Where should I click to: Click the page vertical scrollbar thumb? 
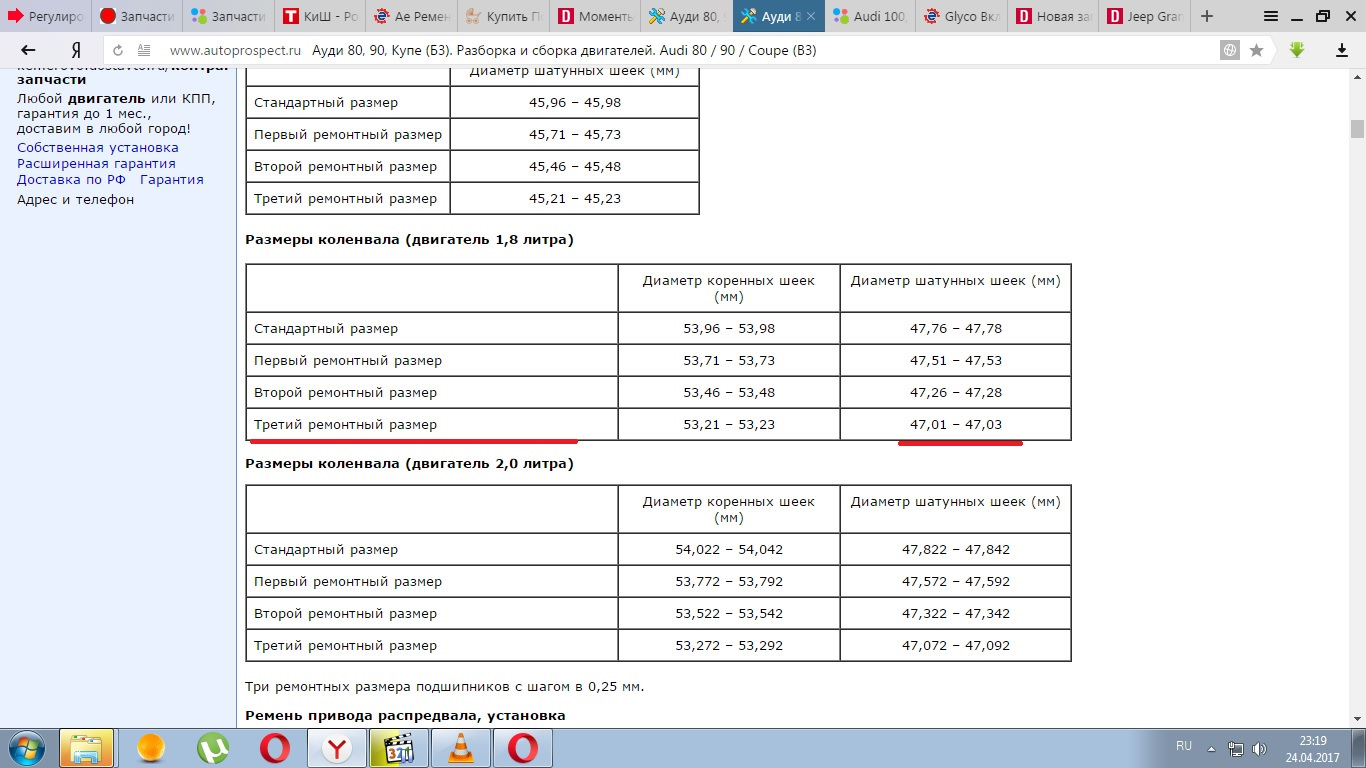[x=1357, y=129]
